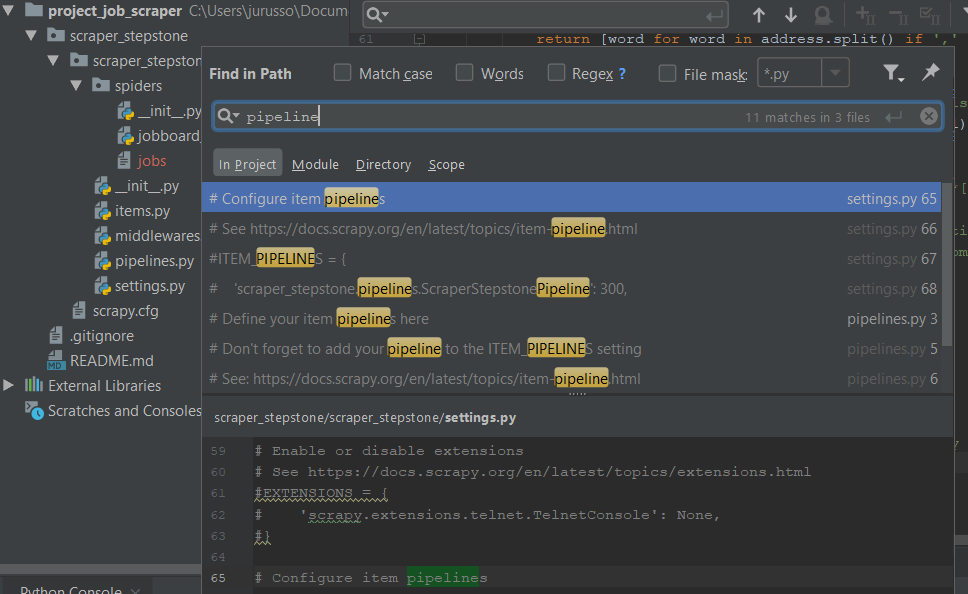Jump to next occurrence with down arrow

click(790, 15)
